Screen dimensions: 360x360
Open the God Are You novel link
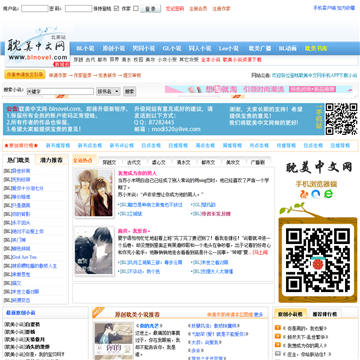24,257
